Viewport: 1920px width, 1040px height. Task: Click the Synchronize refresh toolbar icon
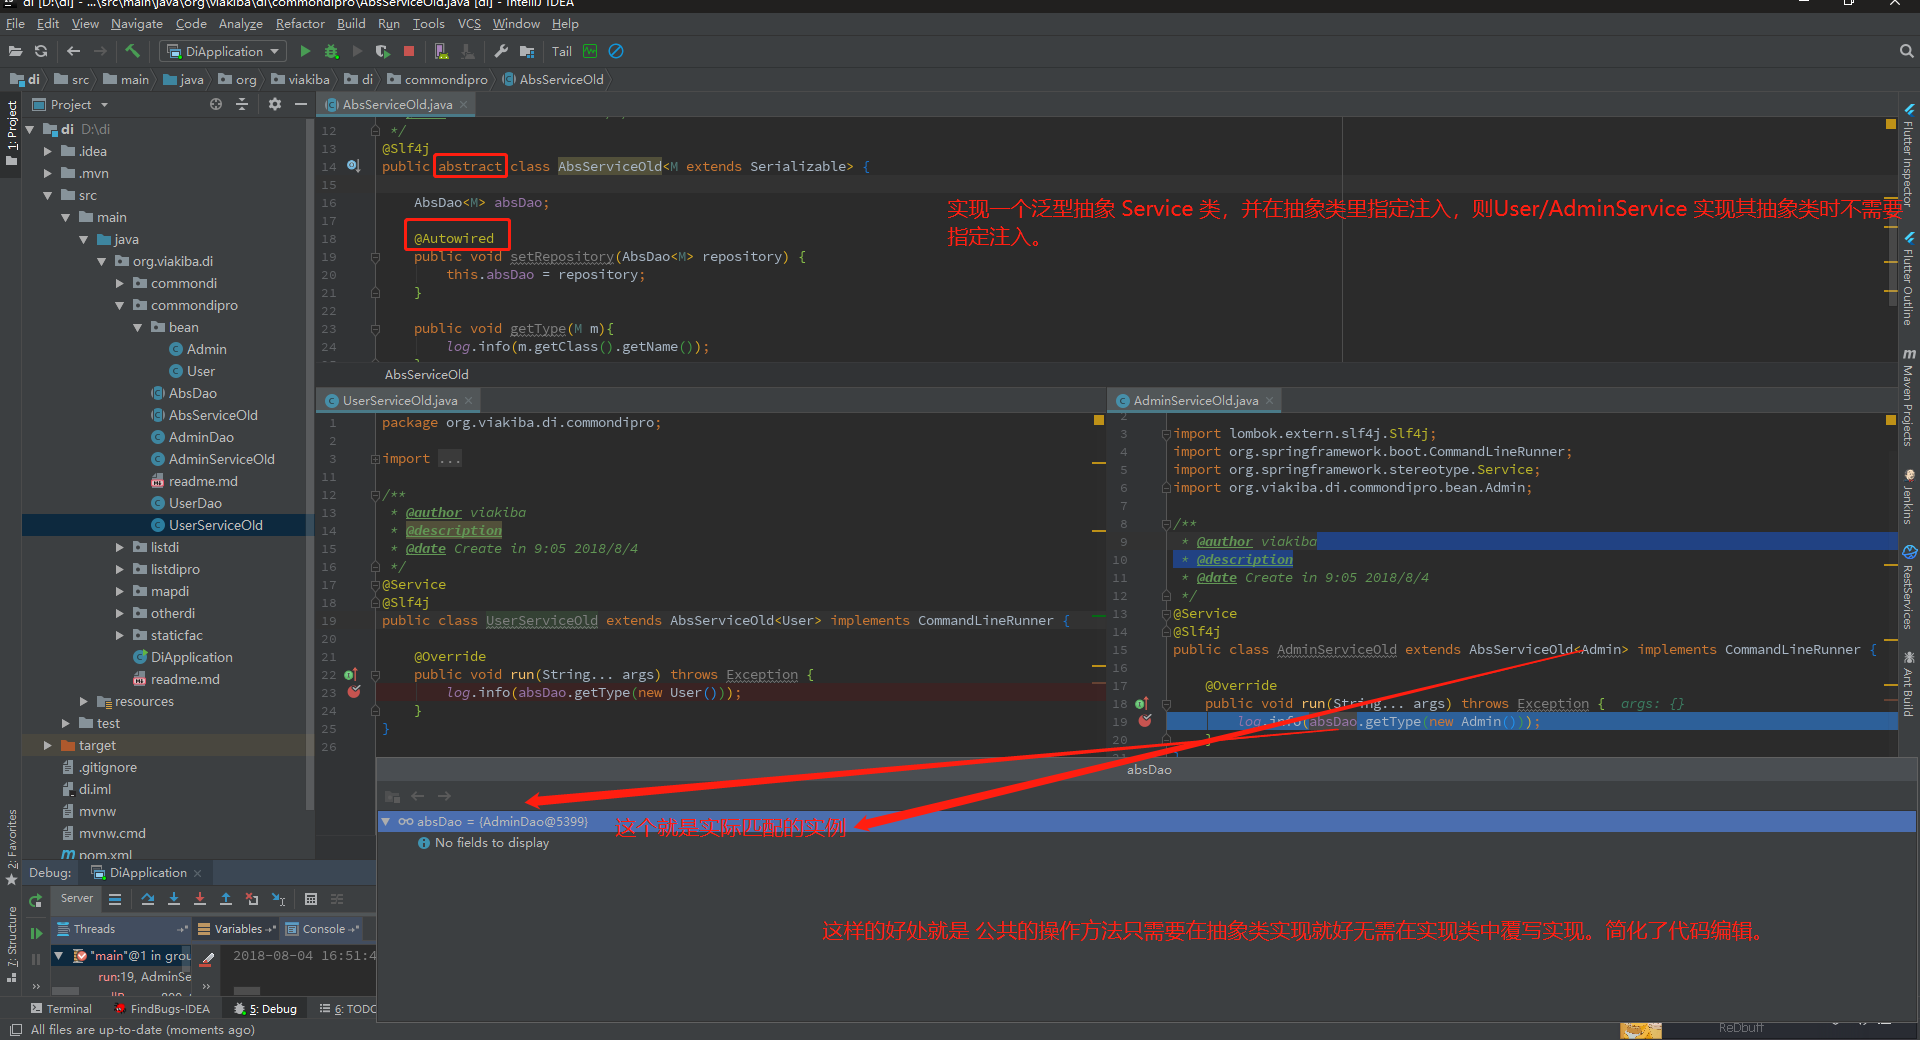pyautogui.click(x=41, y=51)
